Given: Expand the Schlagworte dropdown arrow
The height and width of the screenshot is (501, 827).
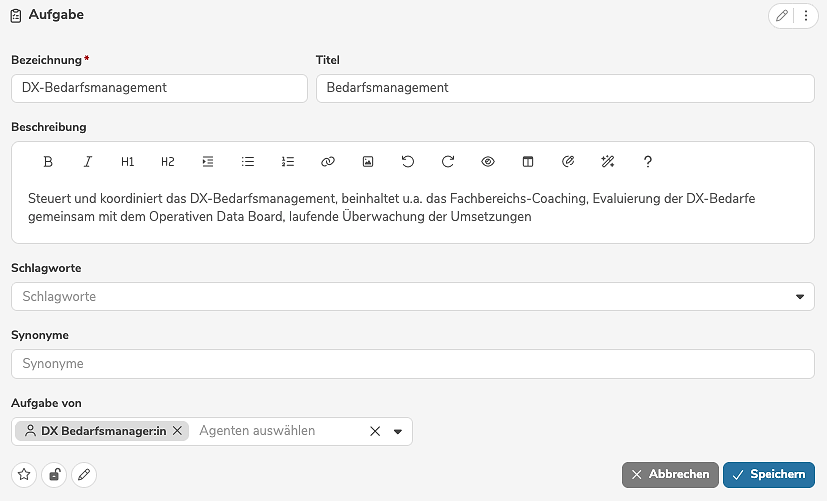Looking at the screenshot, I should coord(800,297).
